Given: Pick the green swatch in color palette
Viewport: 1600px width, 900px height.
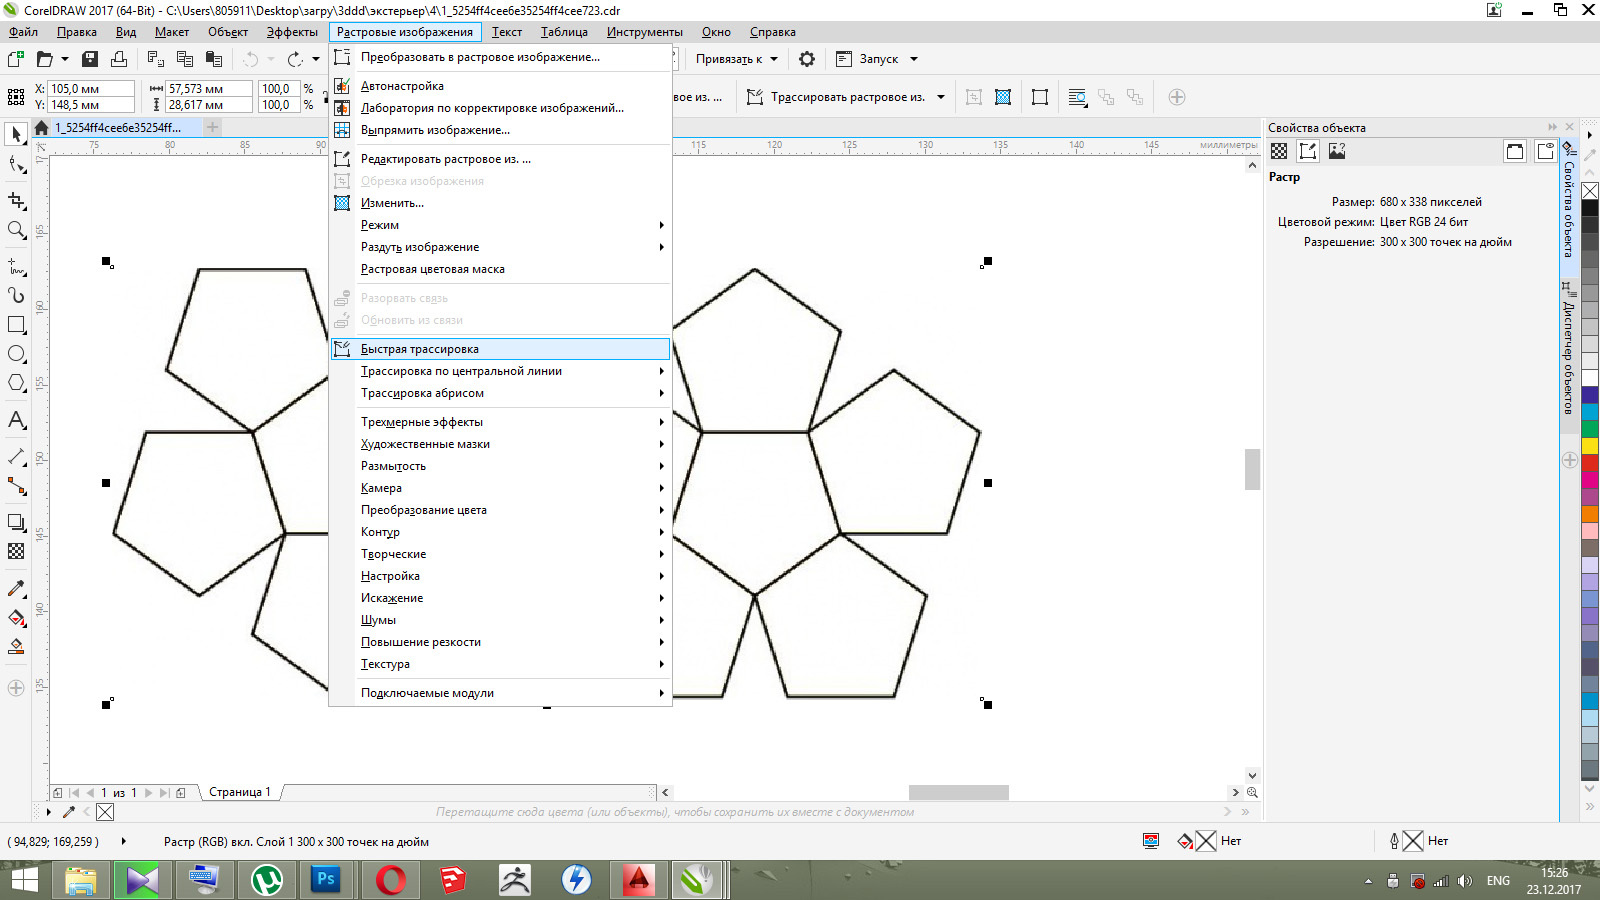Looking at the screenshot, I should pos(1590,428).
